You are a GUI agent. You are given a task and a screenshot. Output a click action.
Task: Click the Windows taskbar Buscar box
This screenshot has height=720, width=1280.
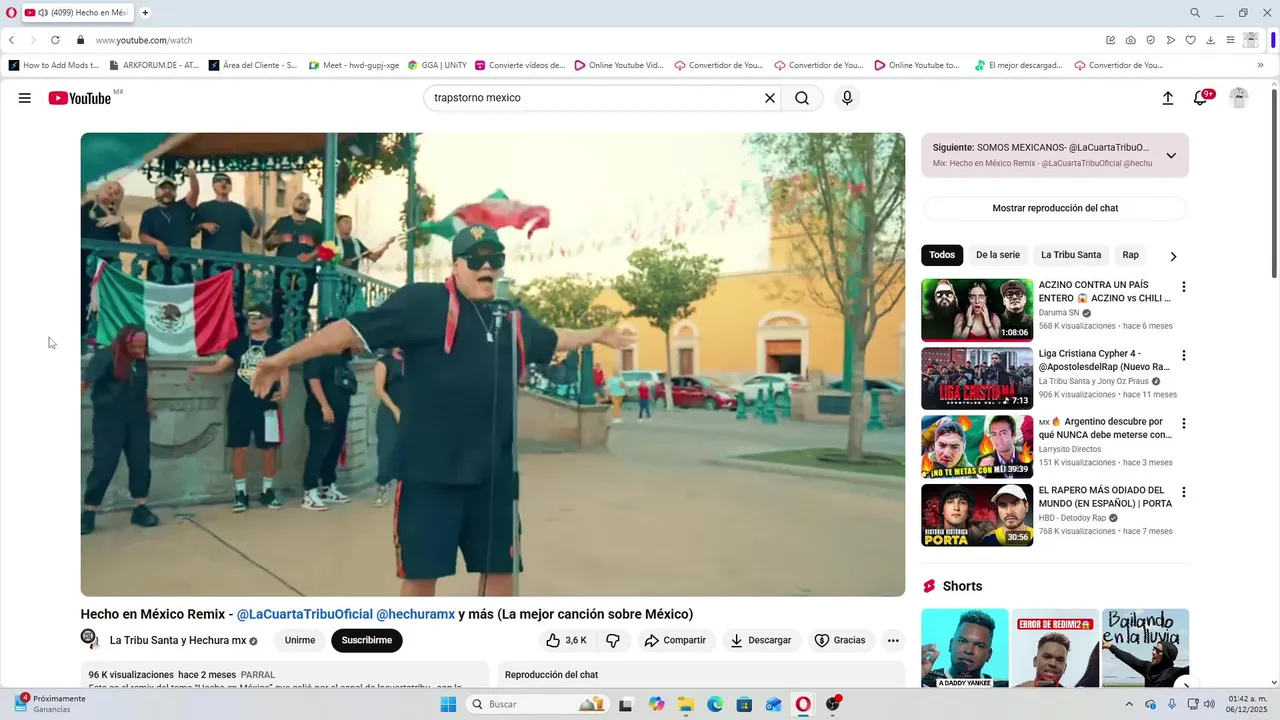tap(538, 704)
